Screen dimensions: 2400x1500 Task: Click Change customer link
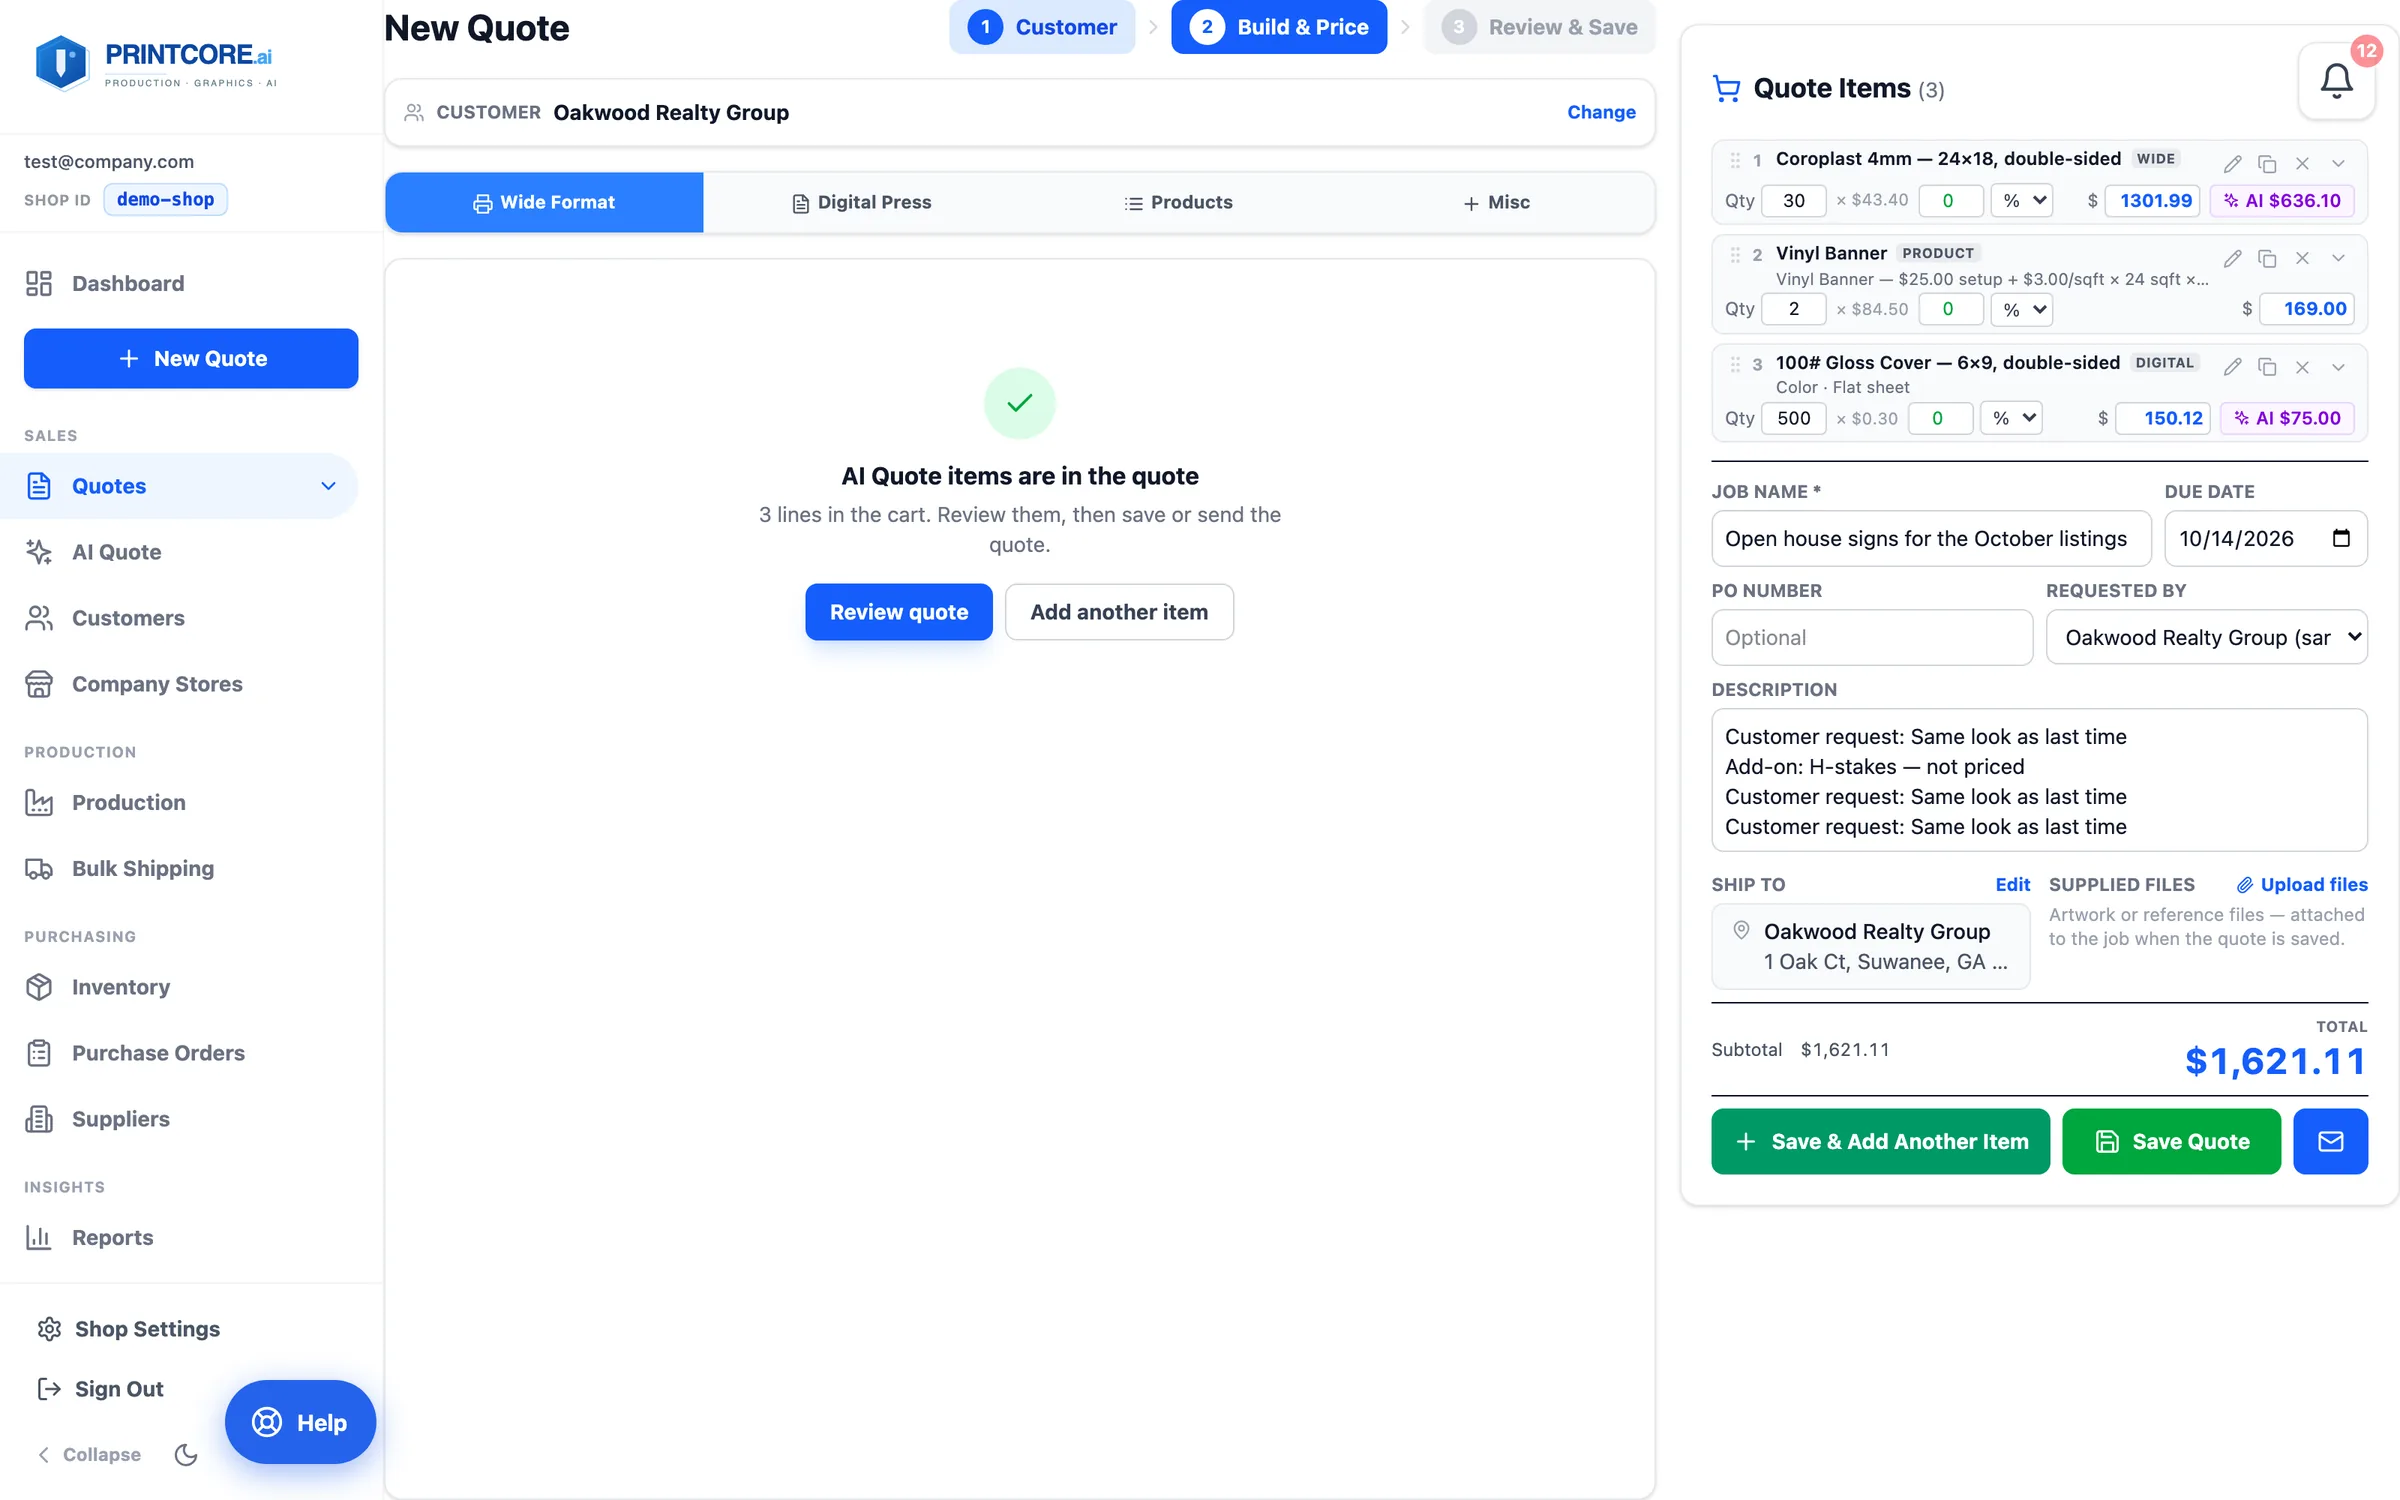[1601, 112]
